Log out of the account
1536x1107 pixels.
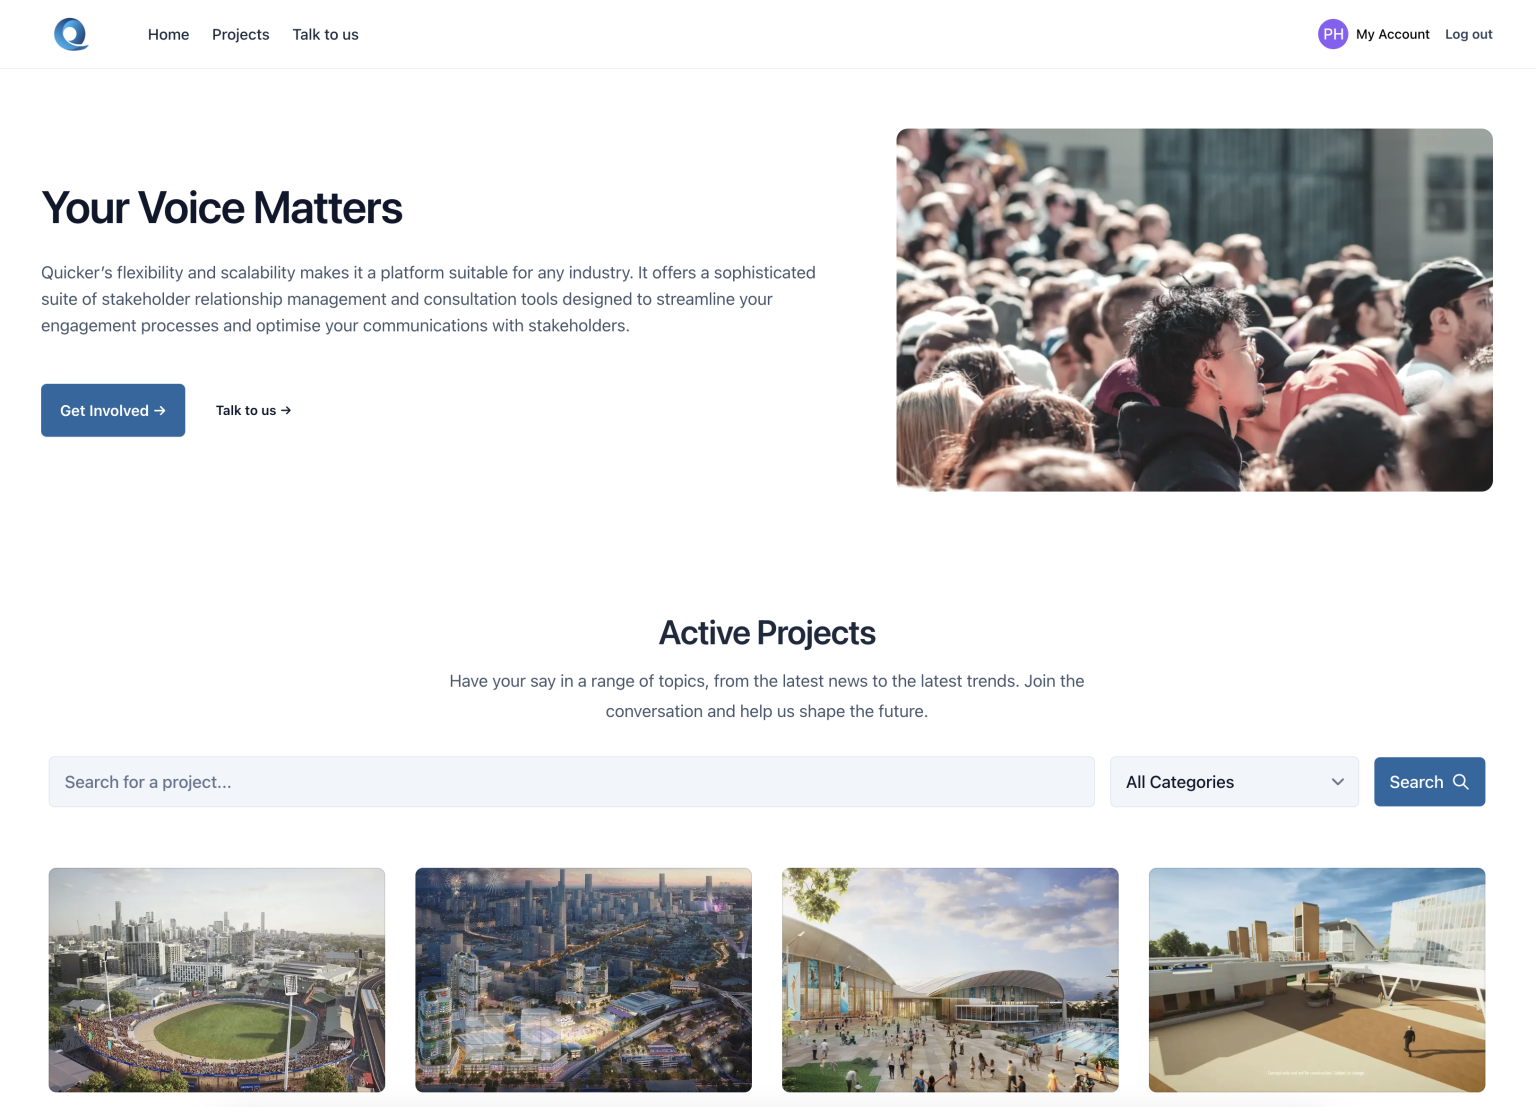(1469, 34)
